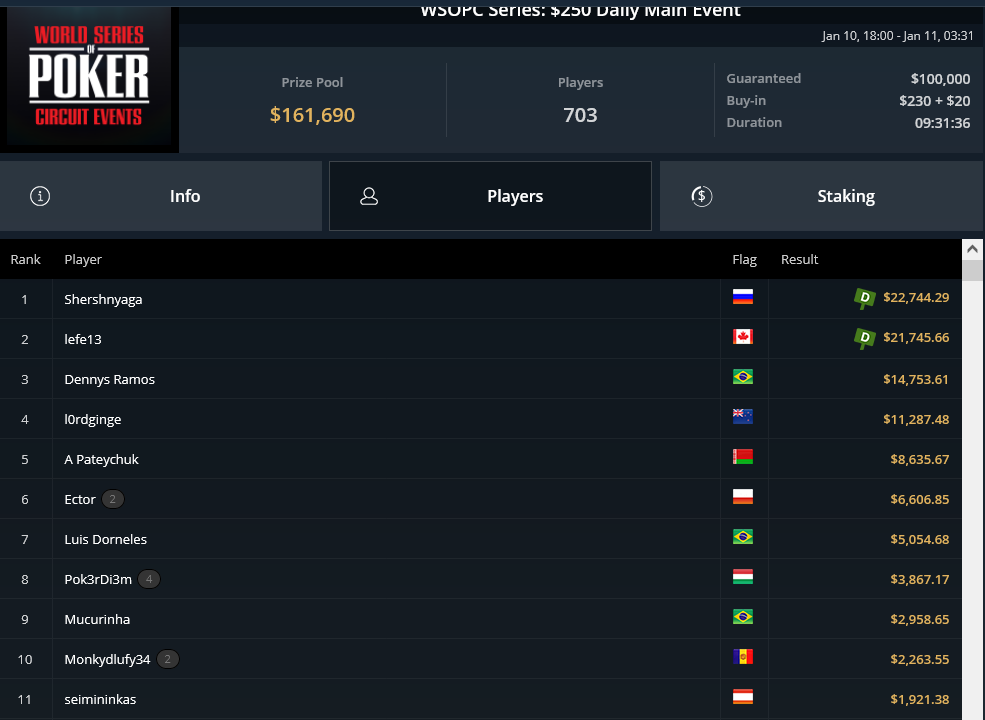
Task: Click the Result column header
Action: click(x=799, y=259)
